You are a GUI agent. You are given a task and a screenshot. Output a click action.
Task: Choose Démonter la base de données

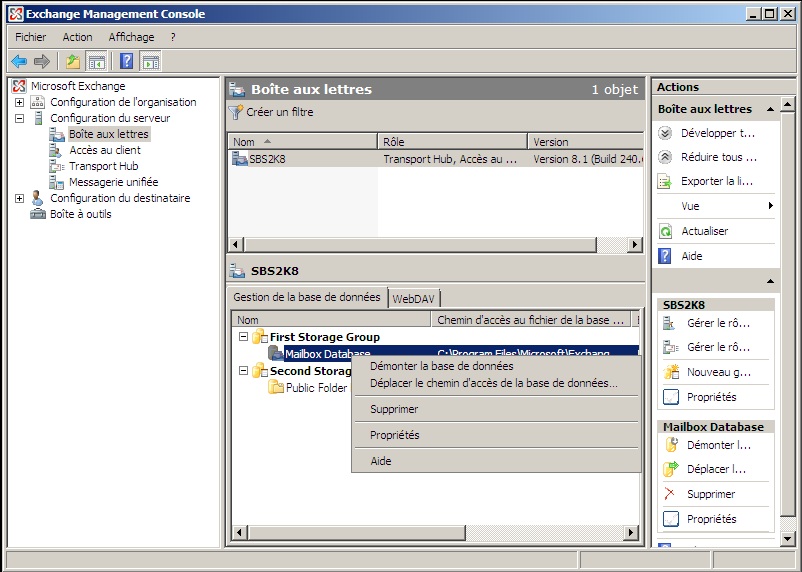441,366
